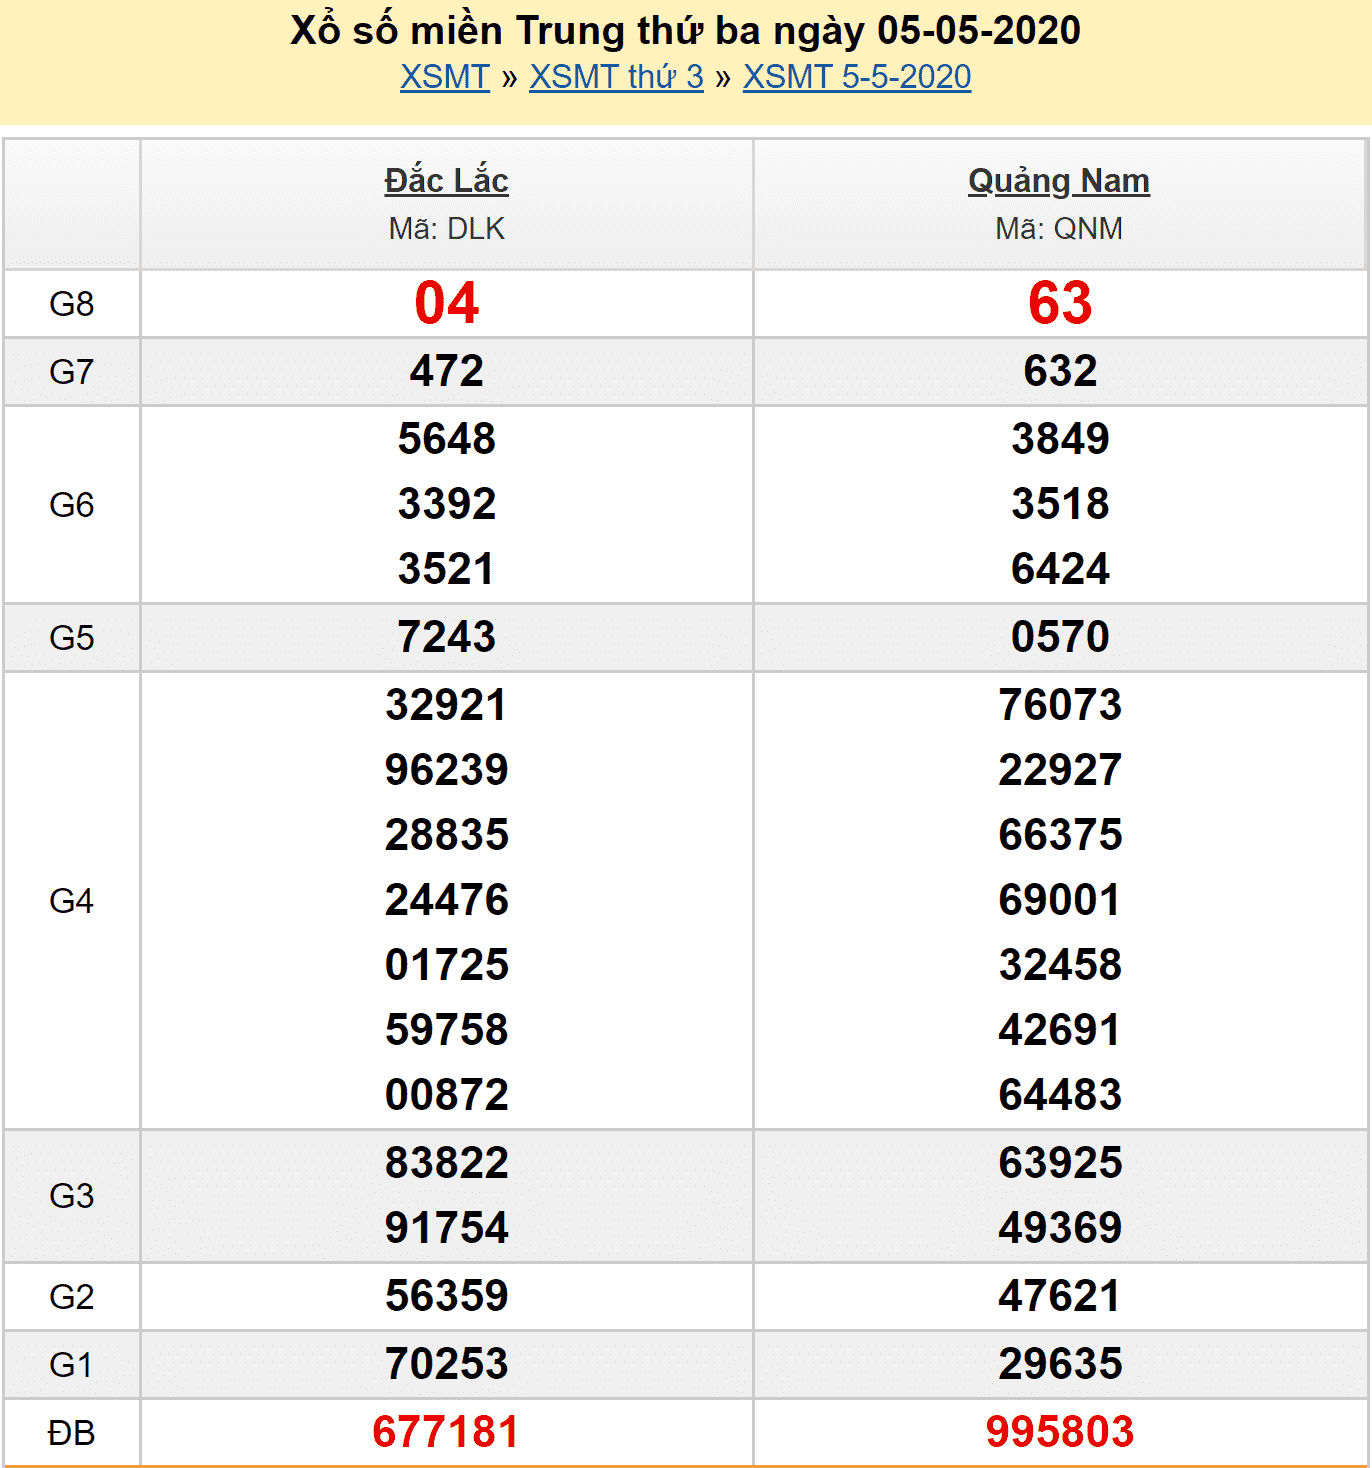Select the G6 row label
Image resolution: width=1372 pixels, height=1468 pixels.
pyautogui.click(x=72, y=505)
